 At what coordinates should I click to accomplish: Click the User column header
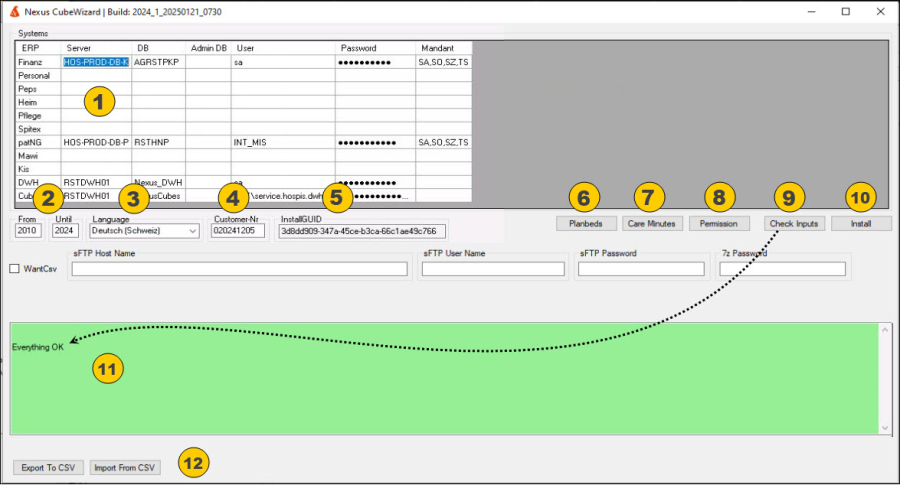pyautogui.click(x=284, y=48)
